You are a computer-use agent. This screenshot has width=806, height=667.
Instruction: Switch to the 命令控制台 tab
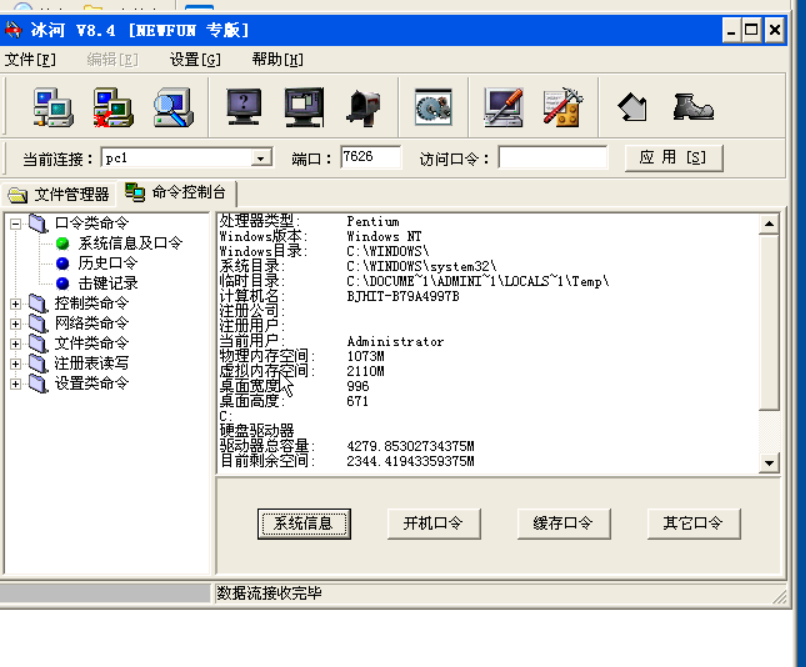pos(176,192)
